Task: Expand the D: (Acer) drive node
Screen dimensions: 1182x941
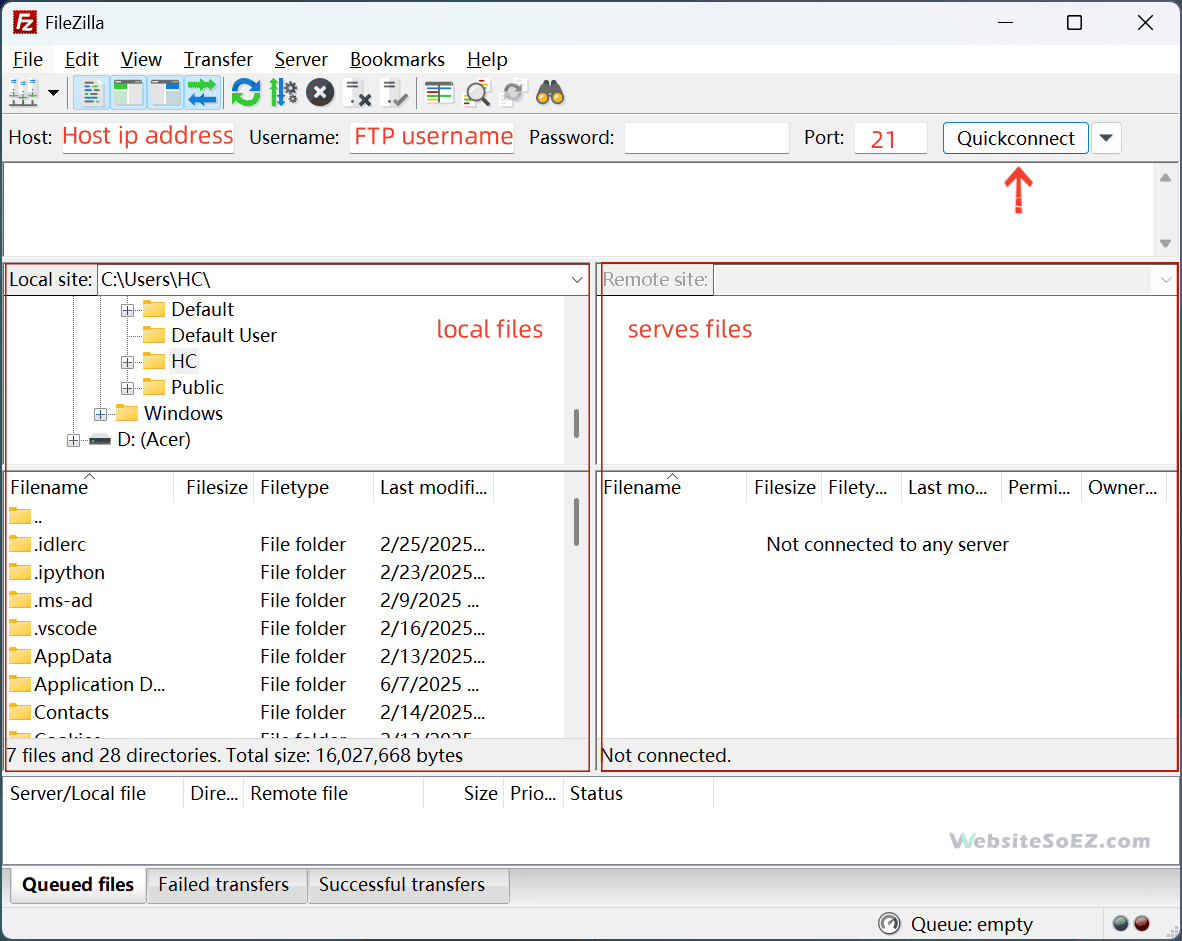Action: pyautogui.click(x=73, y=440)
